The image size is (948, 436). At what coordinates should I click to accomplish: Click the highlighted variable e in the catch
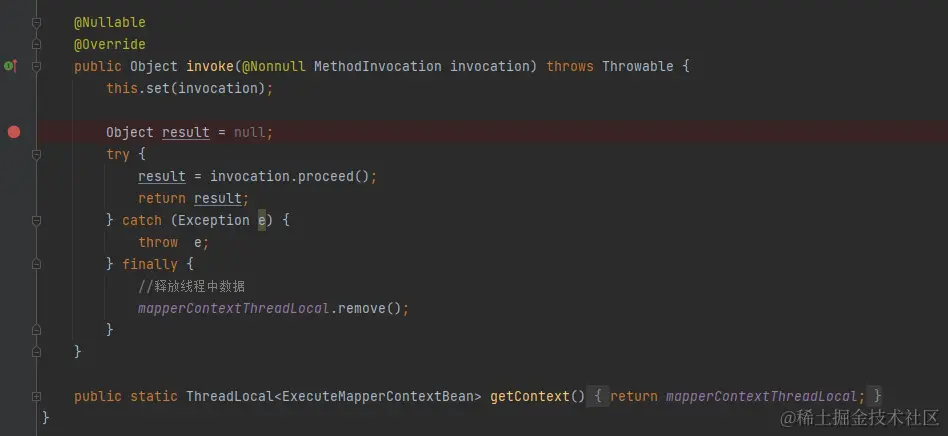pos(262,220)
